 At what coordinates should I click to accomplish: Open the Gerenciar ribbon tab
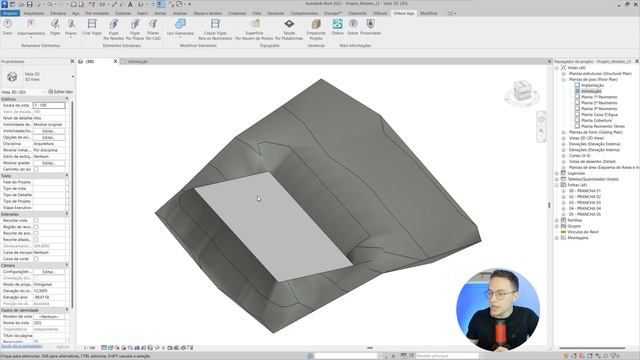click(276, 13)
